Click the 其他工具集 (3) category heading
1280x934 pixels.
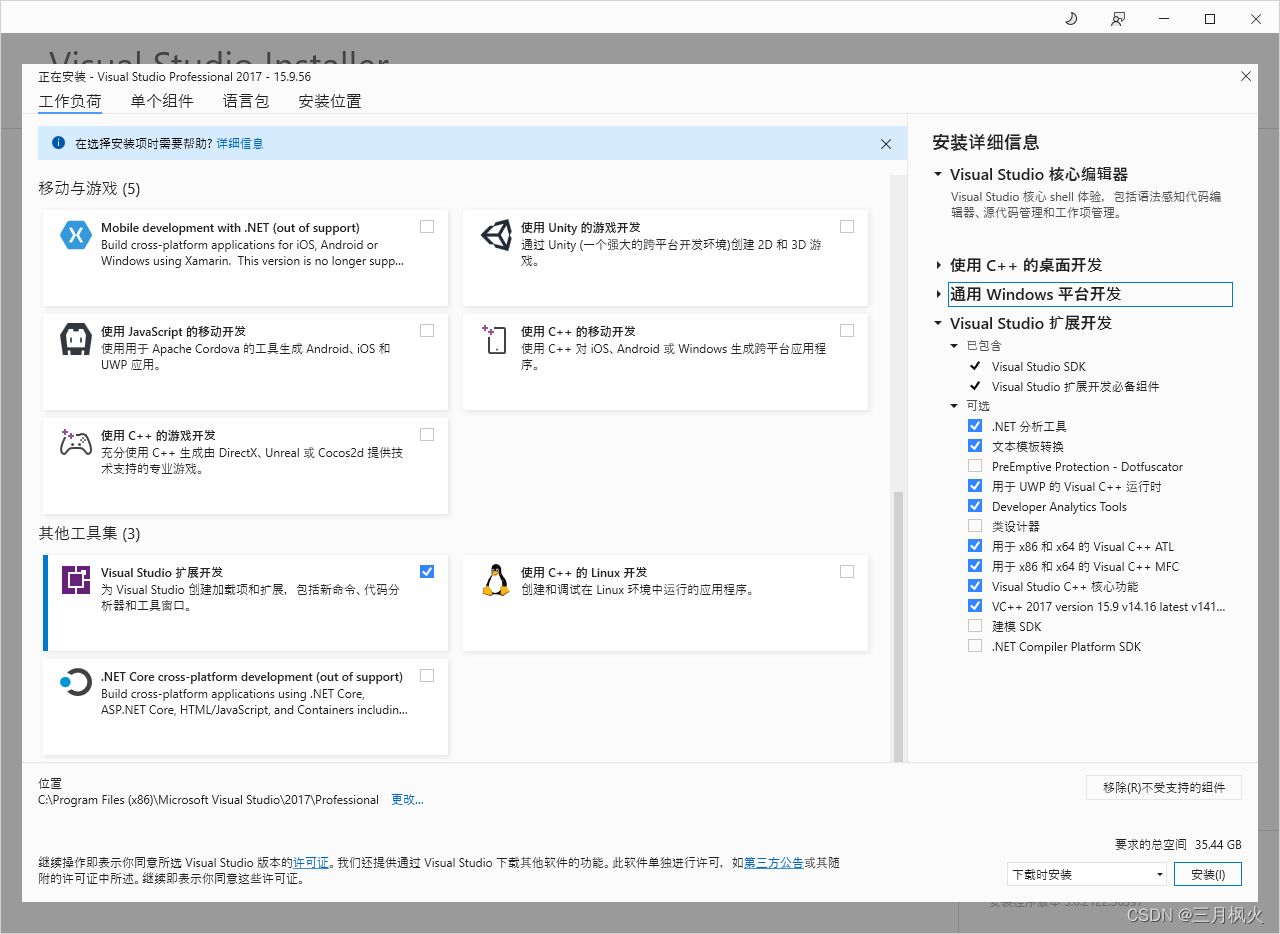click(90, 533)
